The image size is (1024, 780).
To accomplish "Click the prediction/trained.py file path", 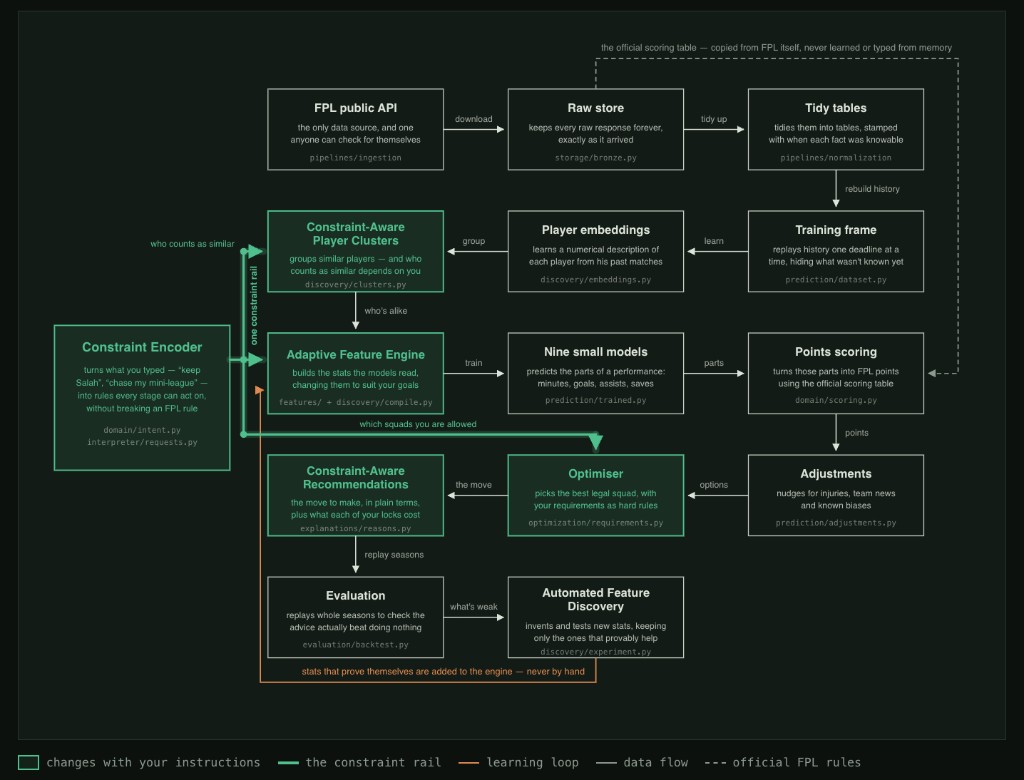I will pyautogui.click(x=596, y=400).
